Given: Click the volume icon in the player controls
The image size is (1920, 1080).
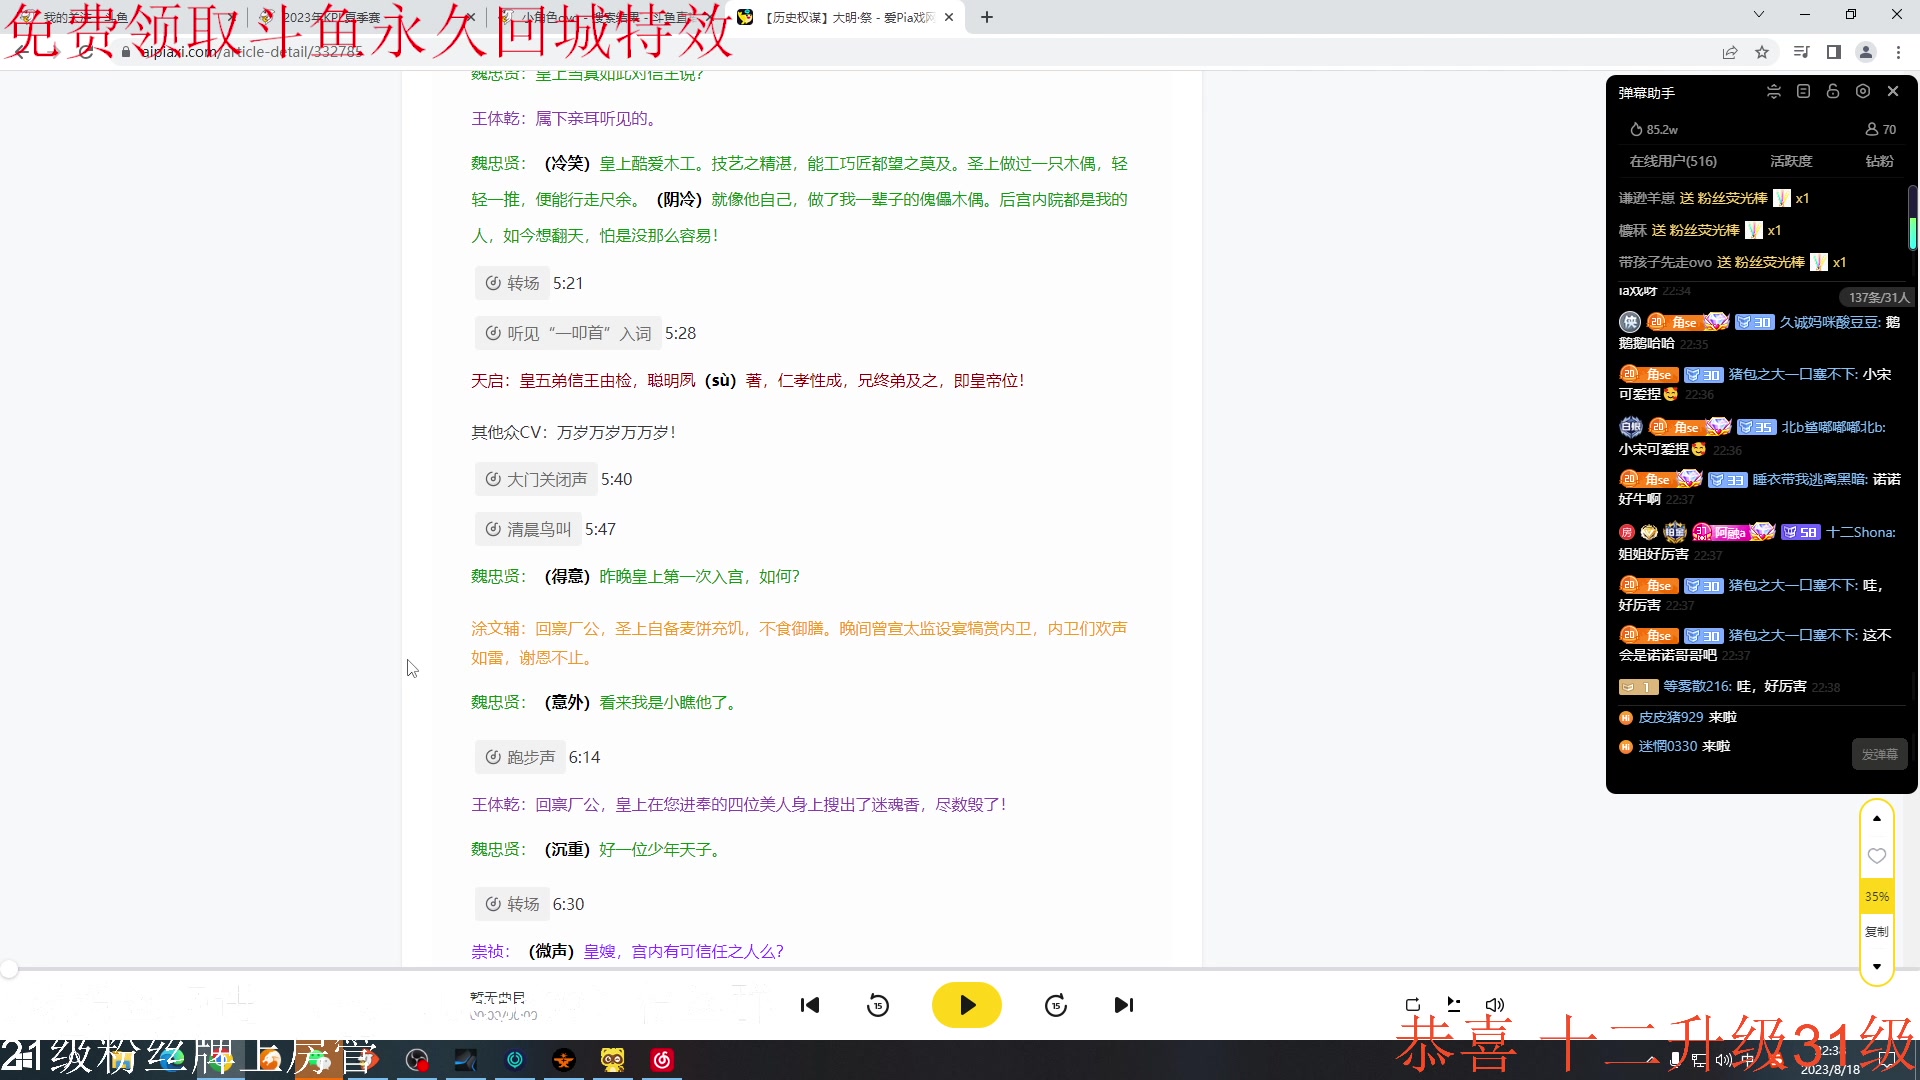Looking at the screenshot, I should [x=1494, y=1005].
